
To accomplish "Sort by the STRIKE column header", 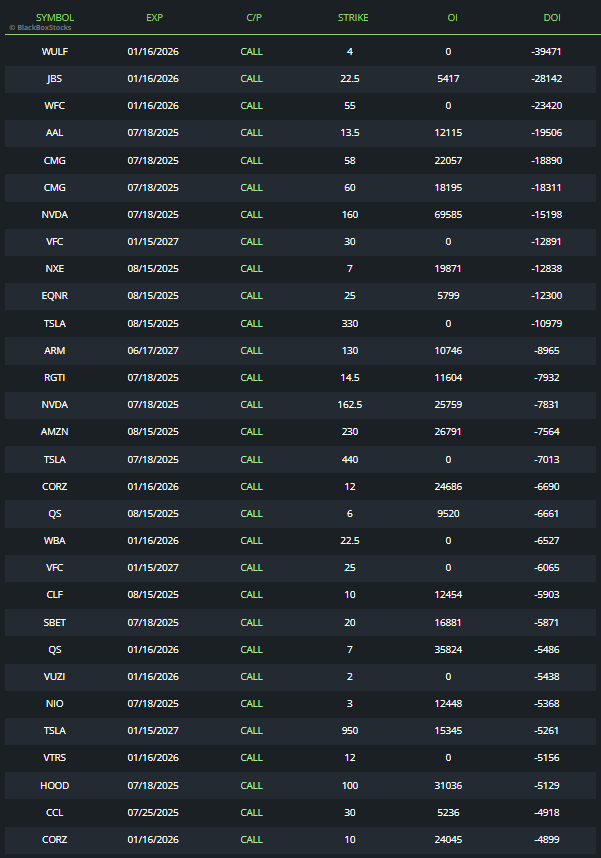I will pyautogui.click(x=353, y=18).
